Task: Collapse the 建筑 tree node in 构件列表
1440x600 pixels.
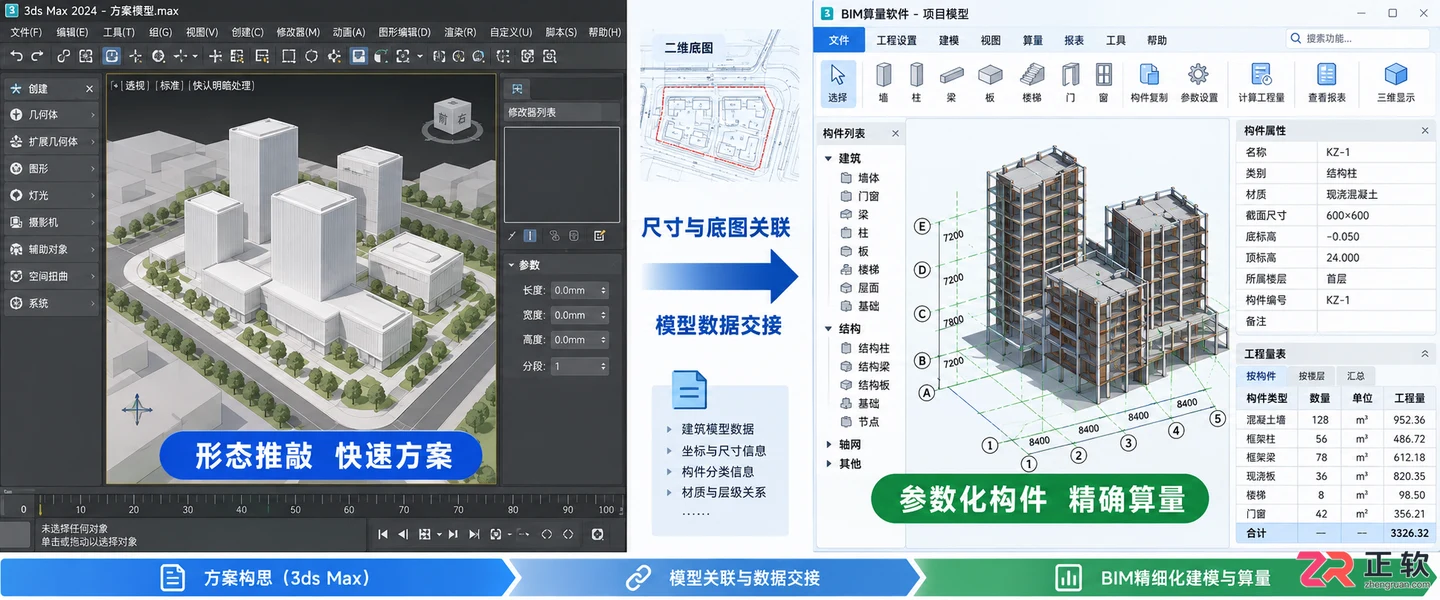Action: click(828, 158)
